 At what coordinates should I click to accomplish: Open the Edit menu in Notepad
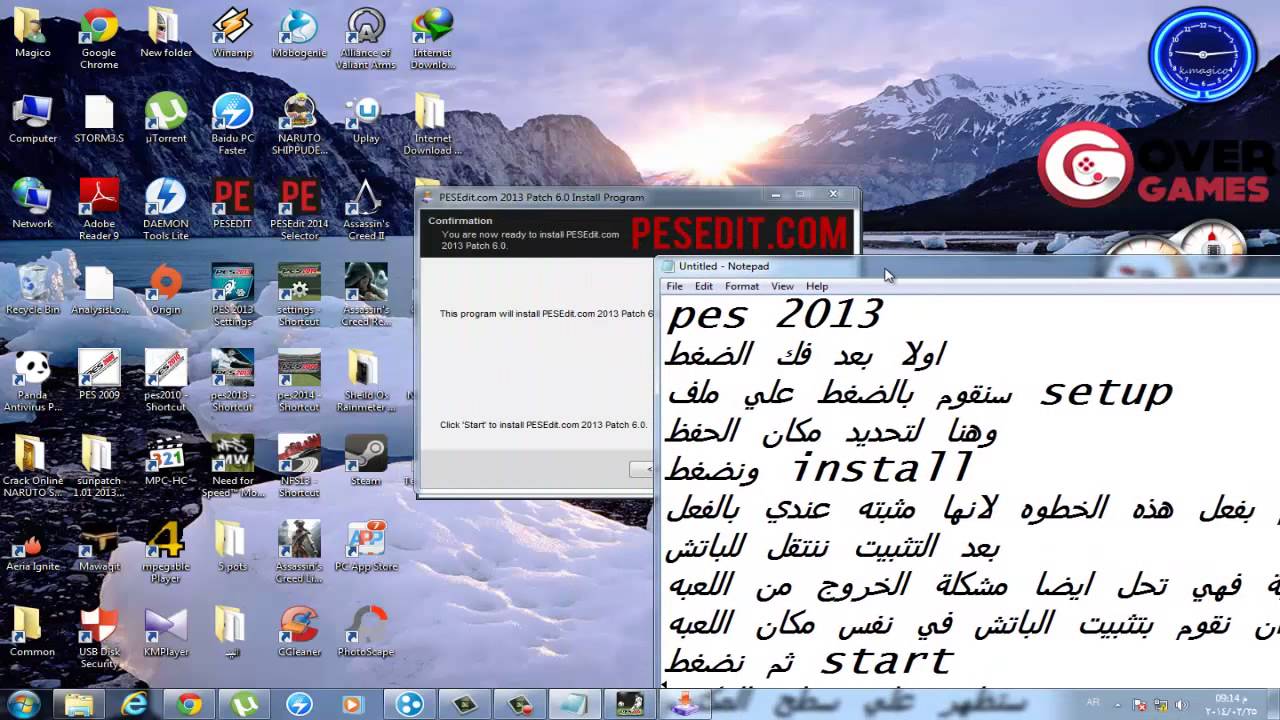tap(704, 286)
